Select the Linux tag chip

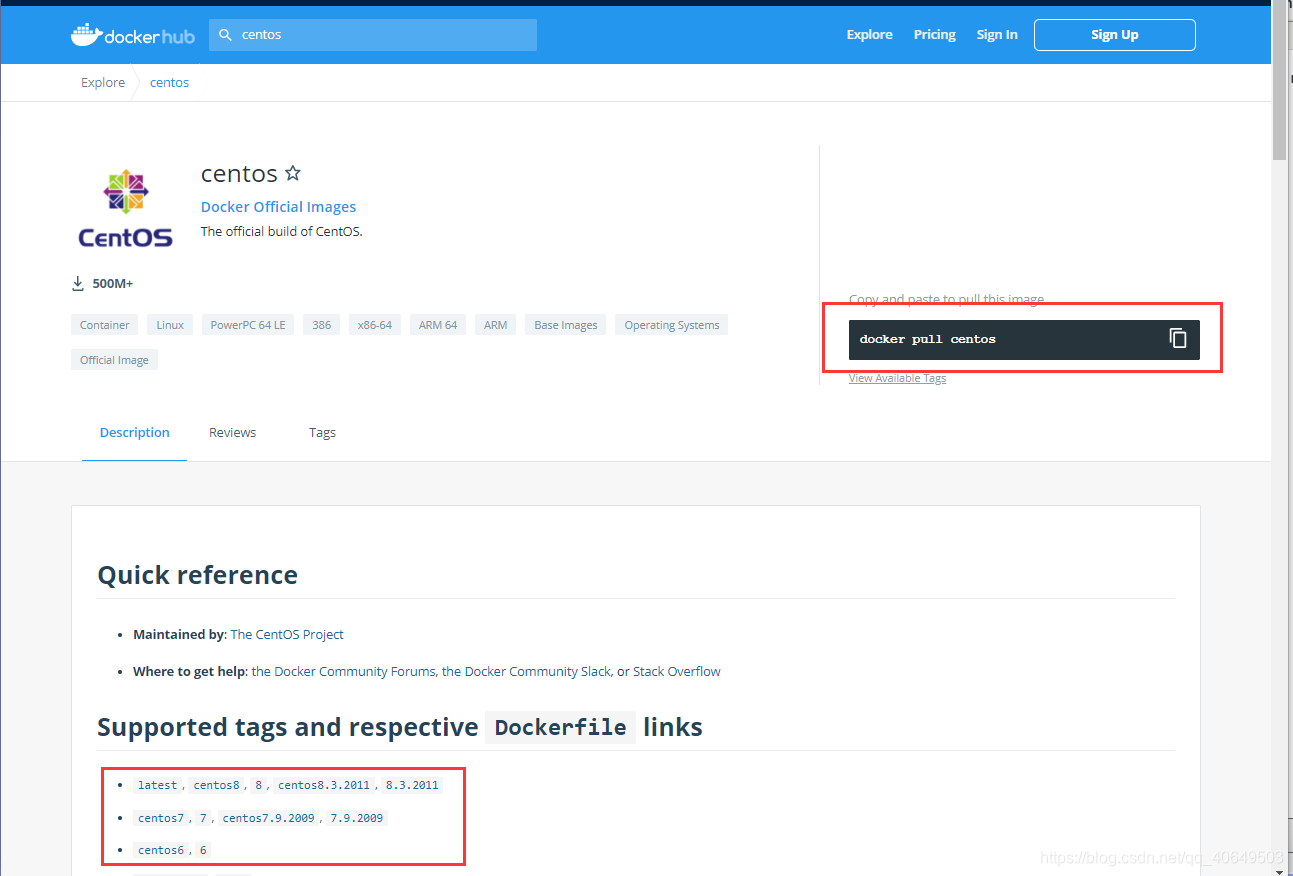pyautogui.click(x=170, y=325)
